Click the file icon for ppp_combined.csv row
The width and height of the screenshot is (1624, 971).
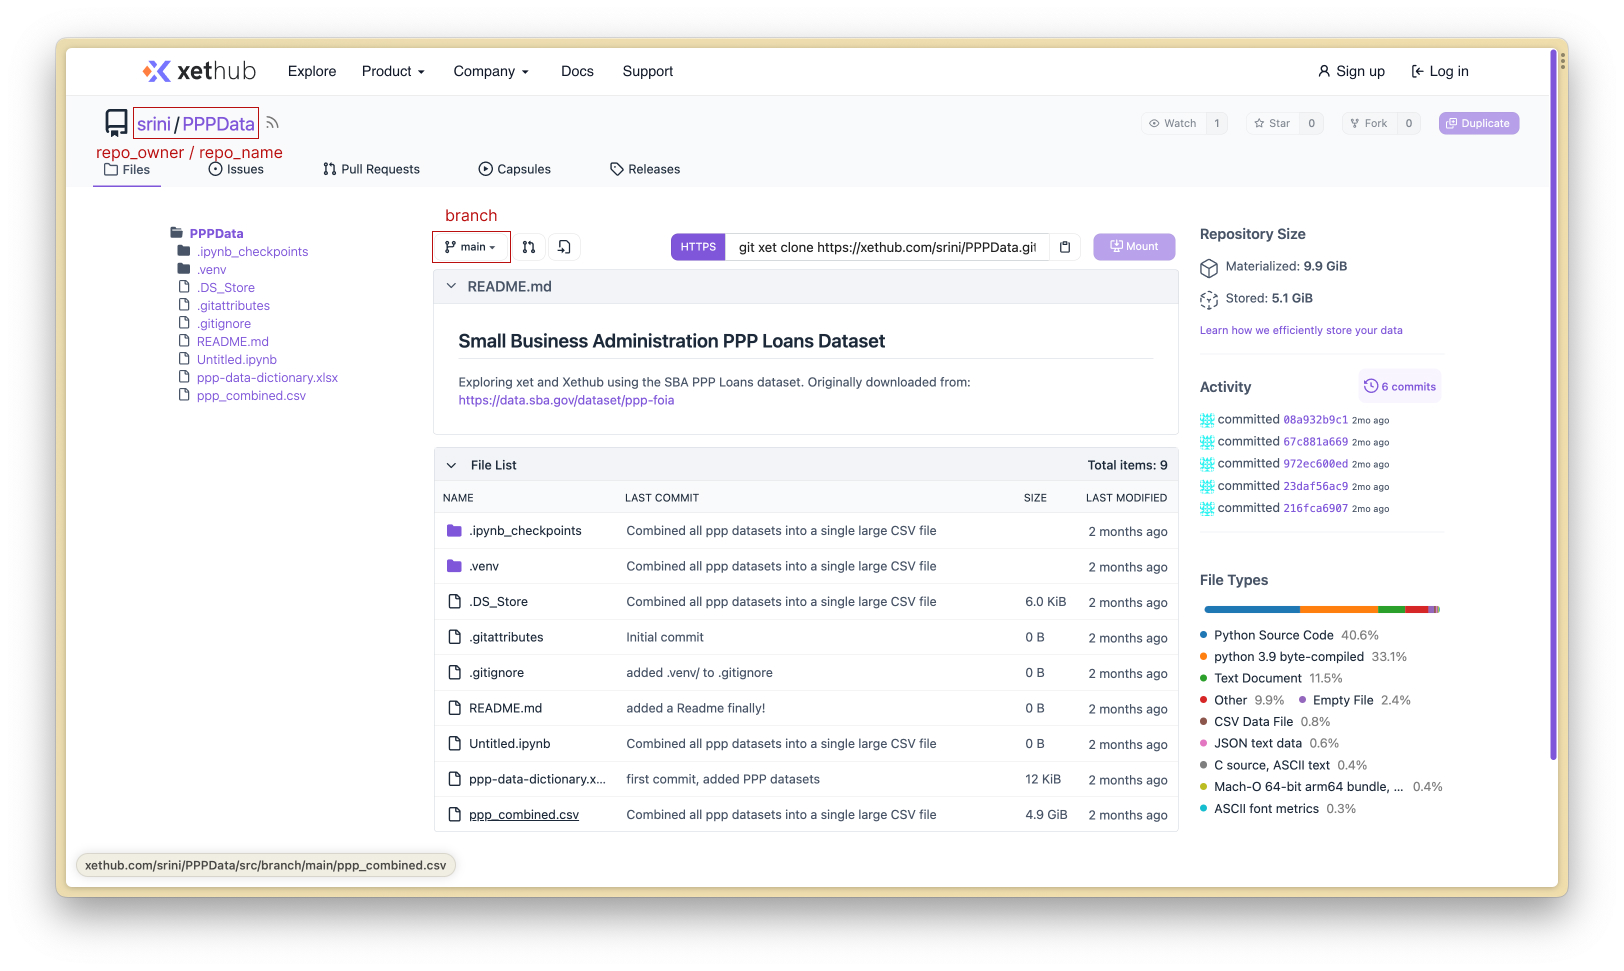coord(454,815)
